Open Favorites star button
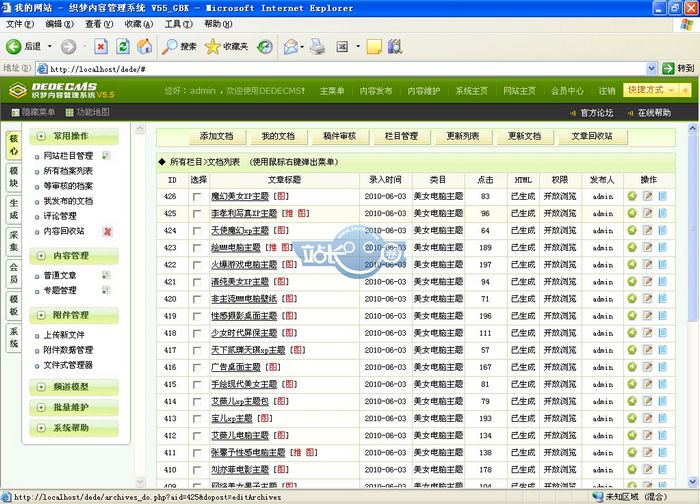The width and height of the screenshot is (700, 504). pyautogui.click(x=226, y=46)
